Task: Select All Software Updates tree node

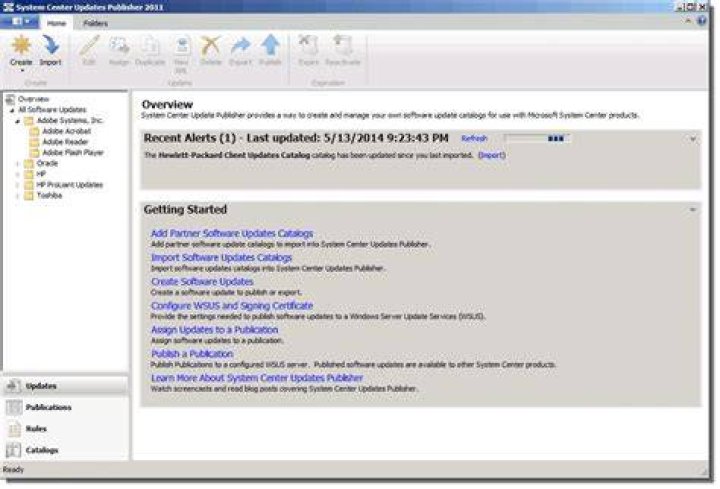Action: [52, 110]
